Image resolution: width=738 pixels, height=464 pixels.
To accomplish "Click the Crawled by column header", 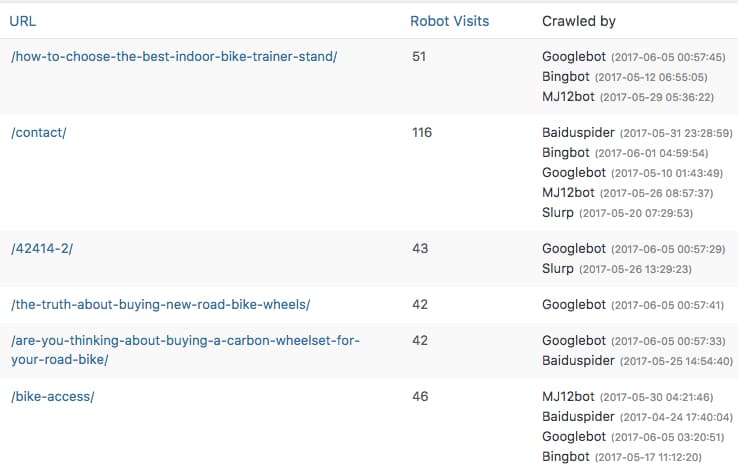I will (x=578, y=21).
